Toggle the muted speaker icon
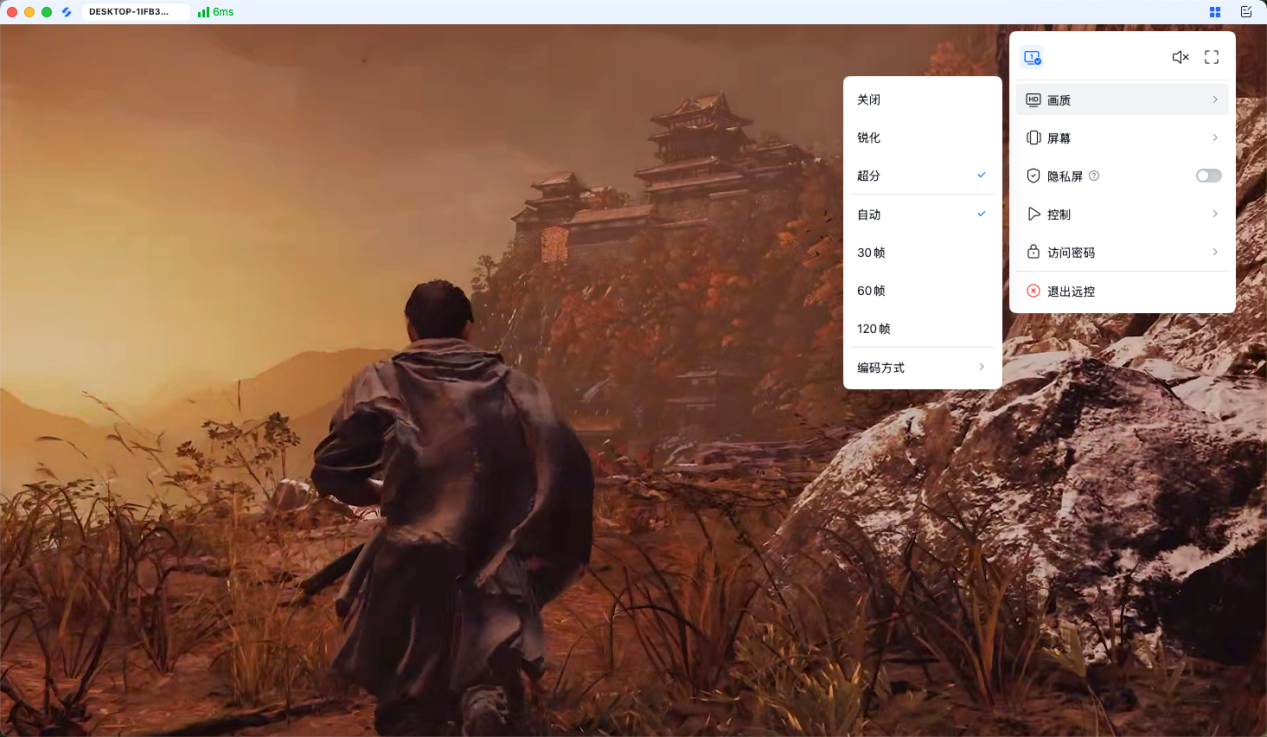Viewport: 1267px width, 737px height. click(x=1180, y=58)
